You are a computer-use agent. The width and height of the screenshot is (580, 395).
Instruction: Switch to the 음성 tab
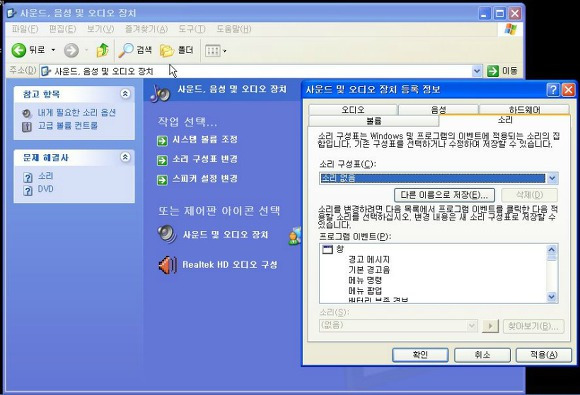[438, 110]
